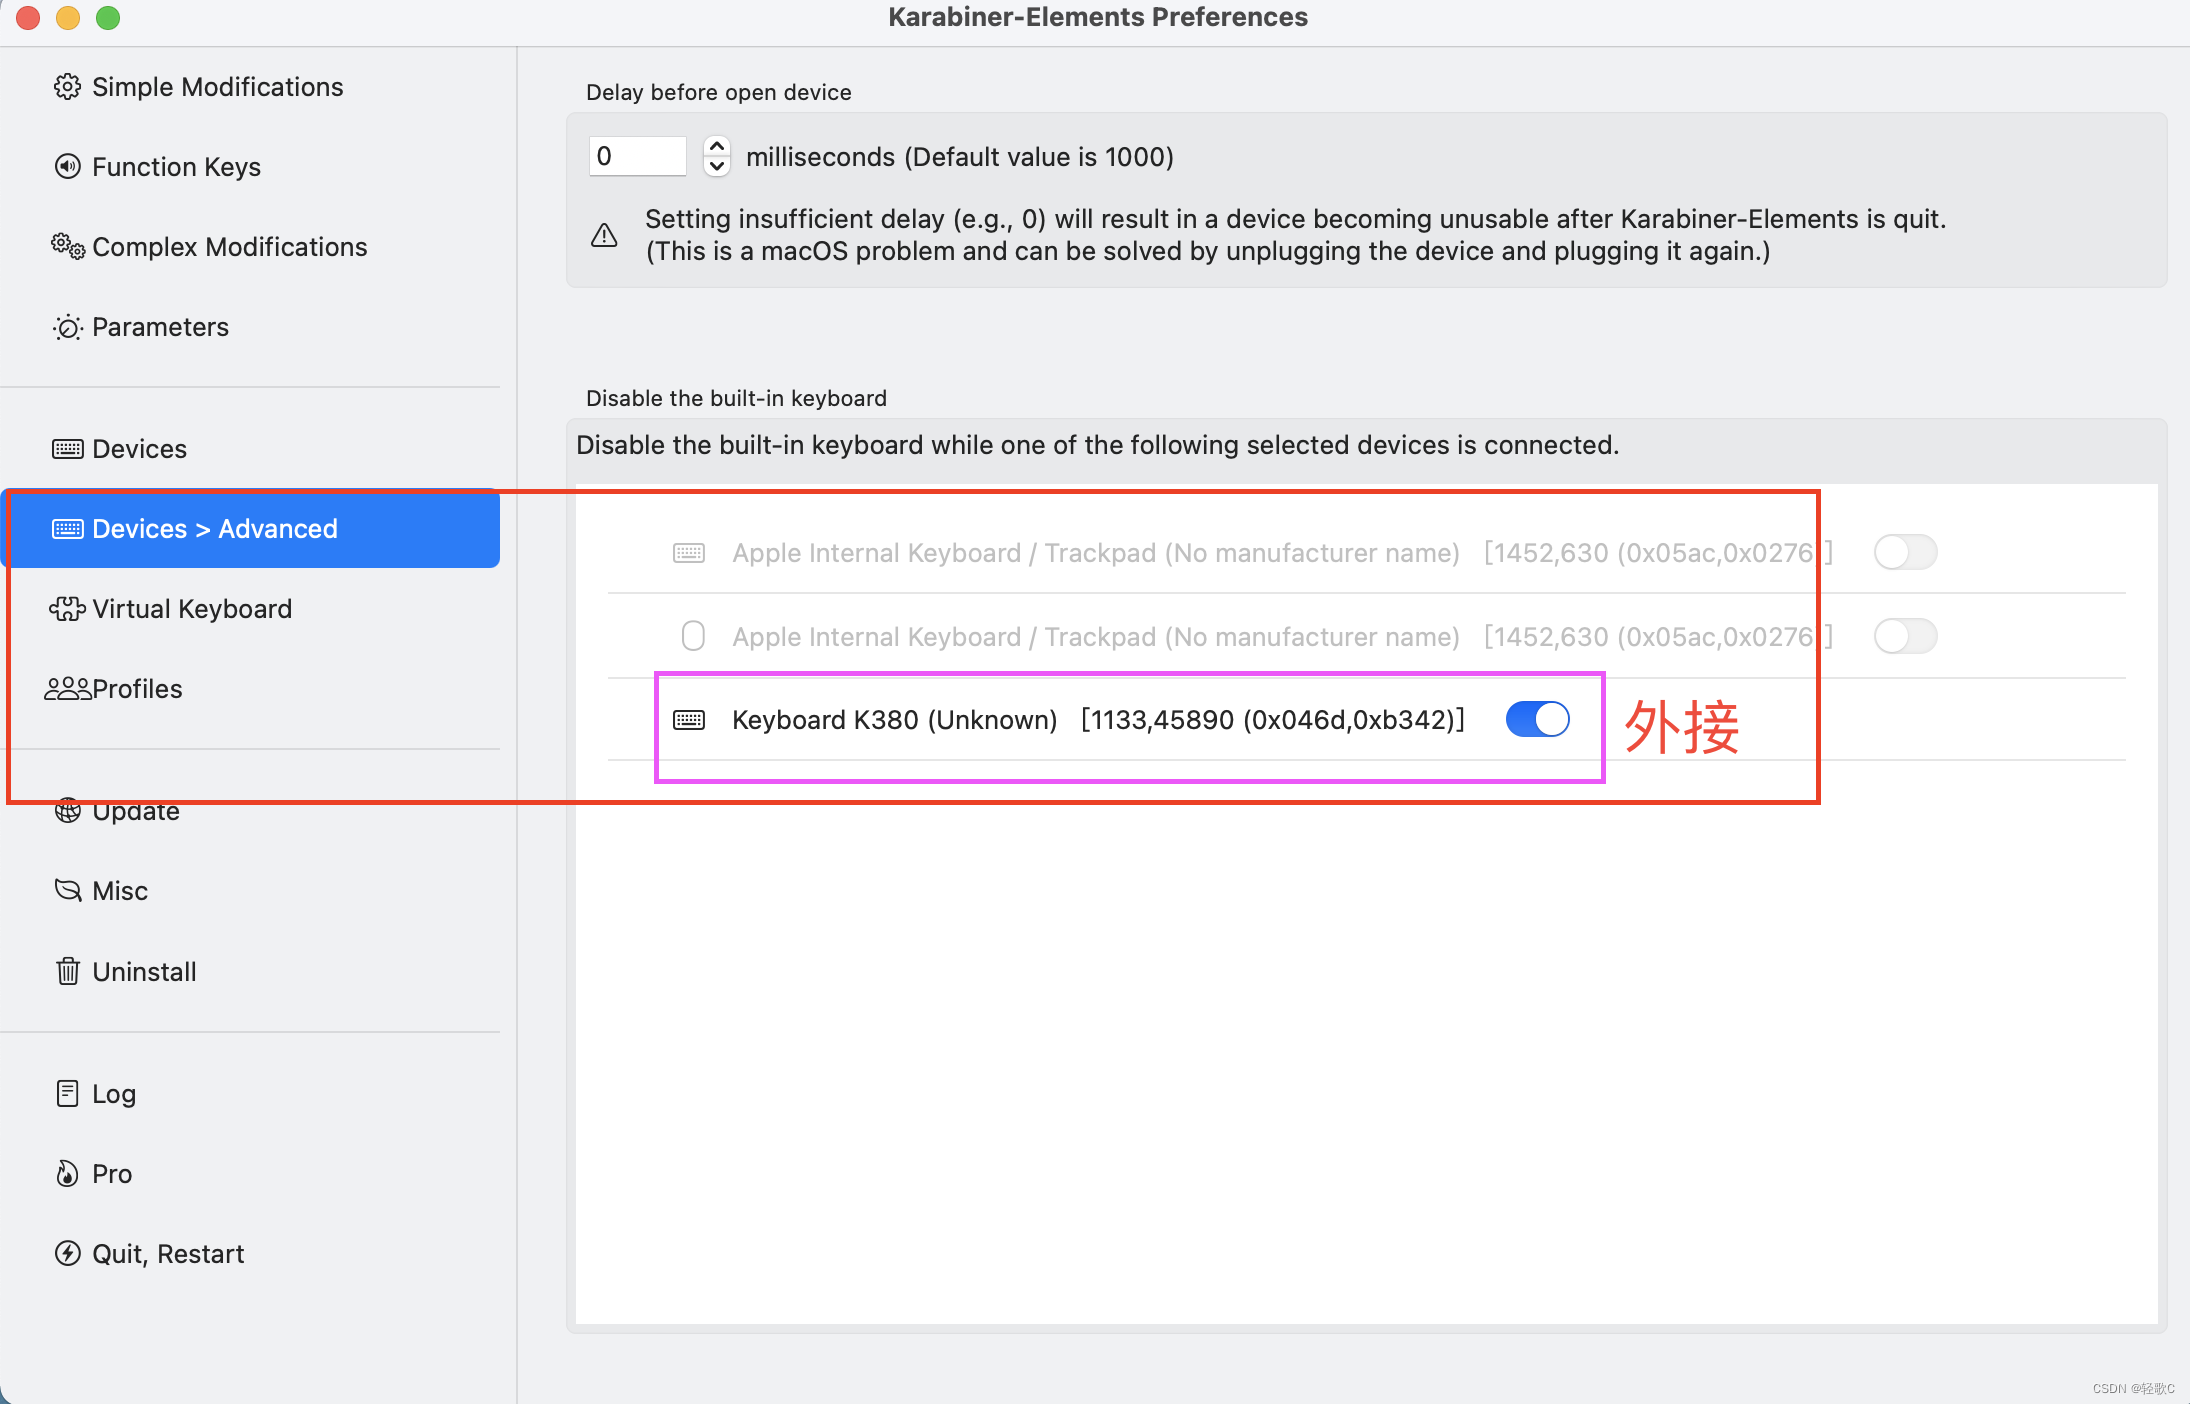The width and height of the screenshot is (2190, 1404).
Task: Go to Quit, Restart page
Action: click(x=167, y=1253)
